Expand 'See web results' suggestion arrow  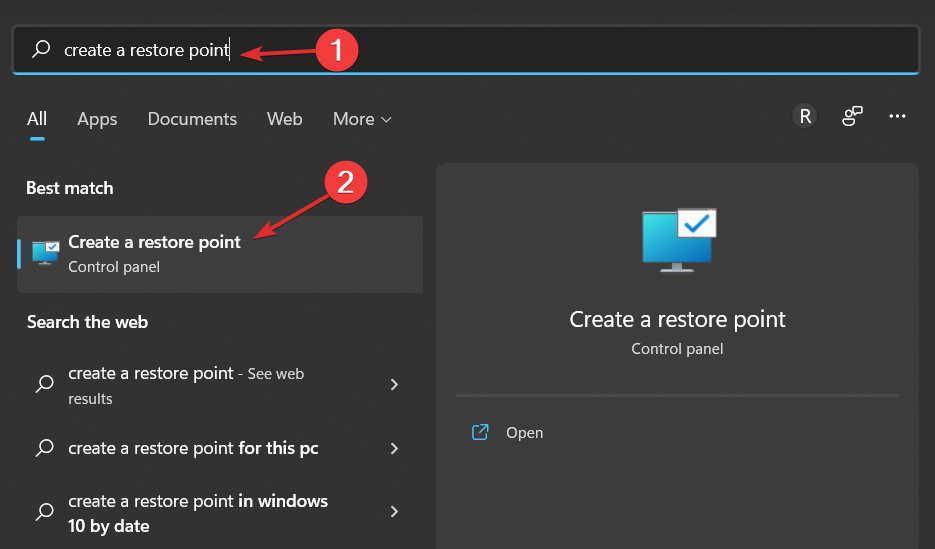pyautogui.click(x=394, y=384)
